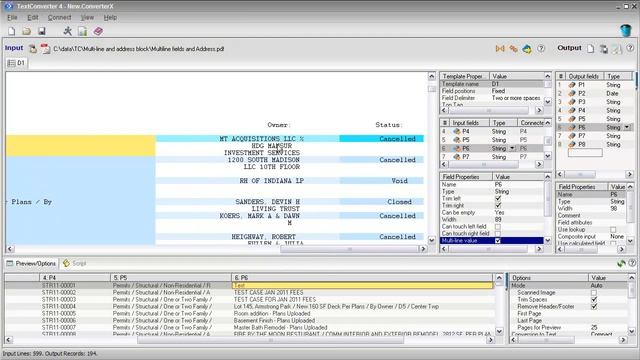This screenshot has width=640, height=360.
Task: Click the 6. P6 preview column header
Action: [362, 278]
